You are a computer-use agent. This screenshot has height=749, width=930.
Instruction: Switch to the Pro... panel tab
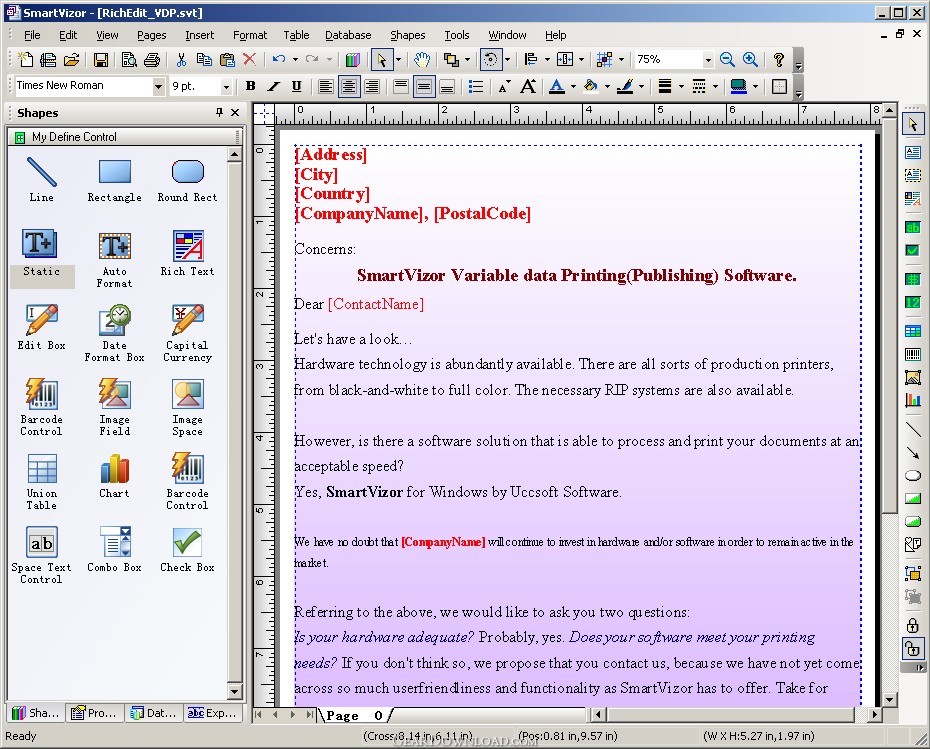click(94, 713)
